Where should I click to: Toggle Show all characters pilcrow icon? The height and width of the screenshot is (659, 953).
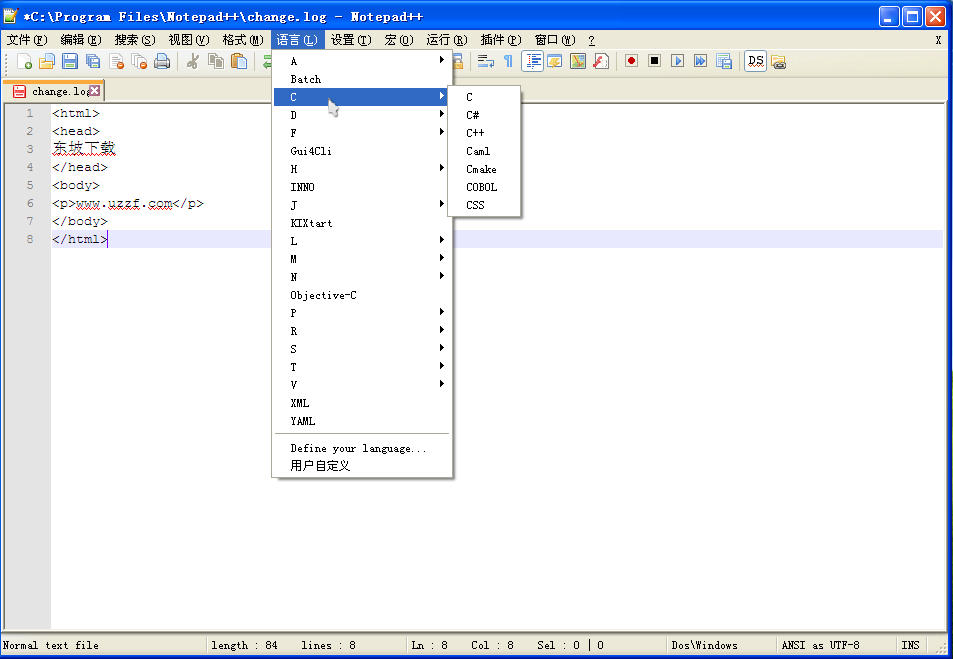click(x=508, y=61)
